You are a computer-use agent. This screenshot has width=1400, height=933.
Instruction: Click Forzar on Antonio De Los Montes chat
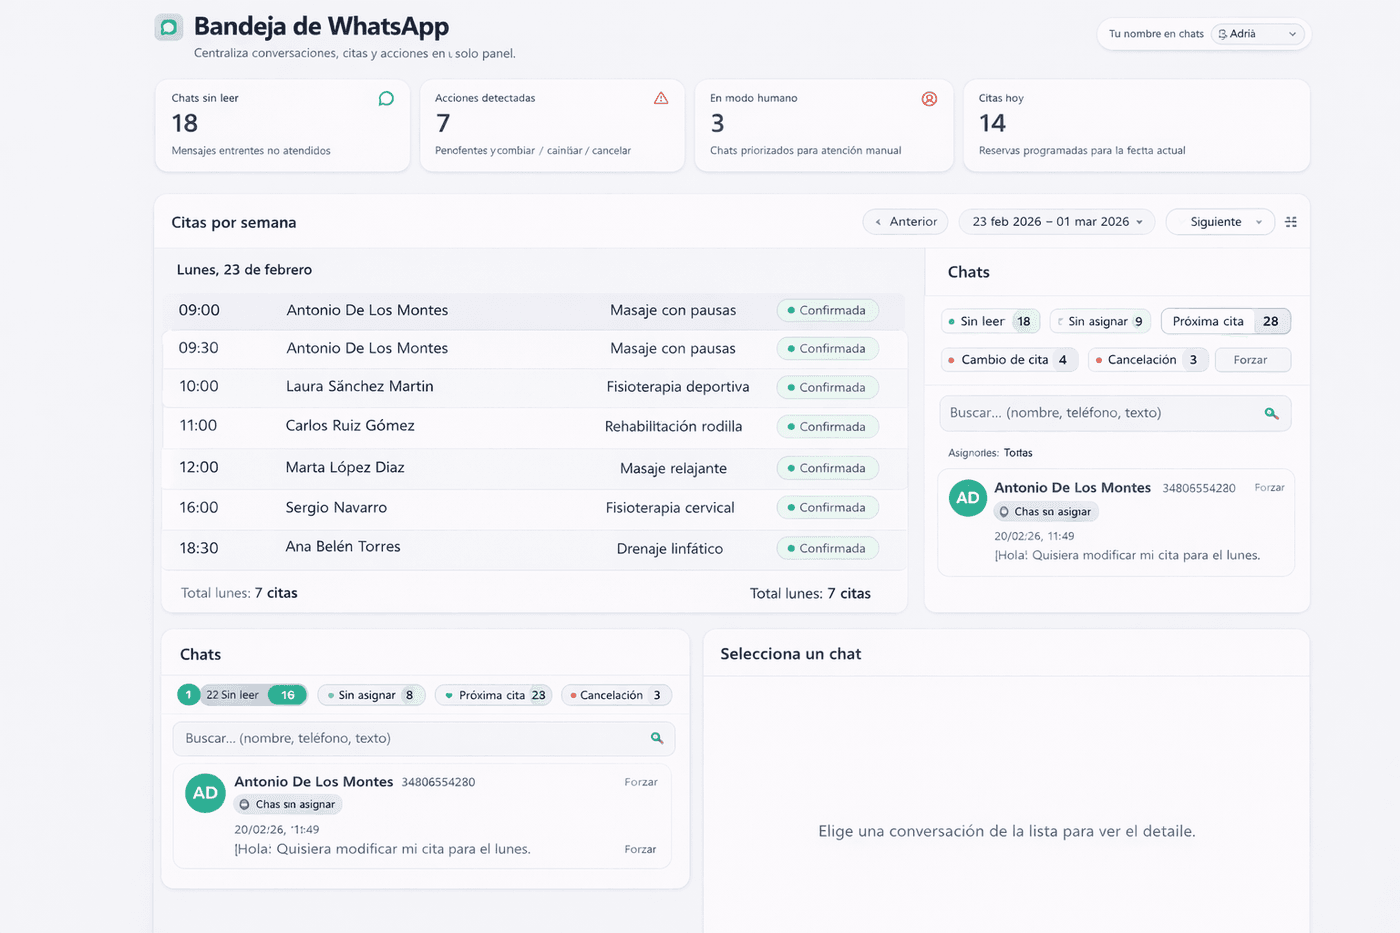click(1269, 488)
